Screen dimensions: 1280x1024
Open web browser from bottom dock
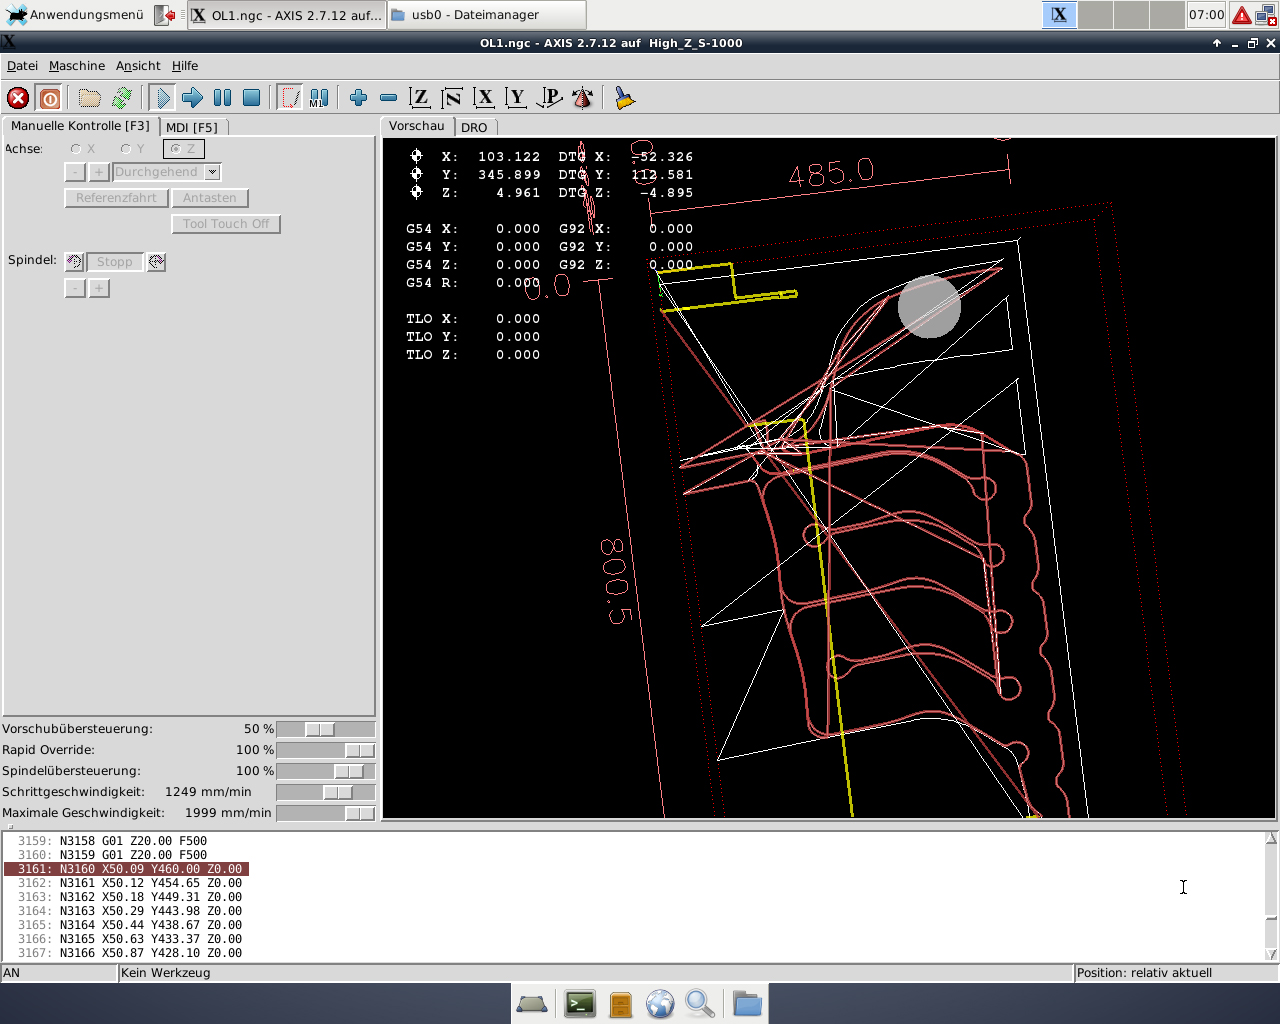660,1003
